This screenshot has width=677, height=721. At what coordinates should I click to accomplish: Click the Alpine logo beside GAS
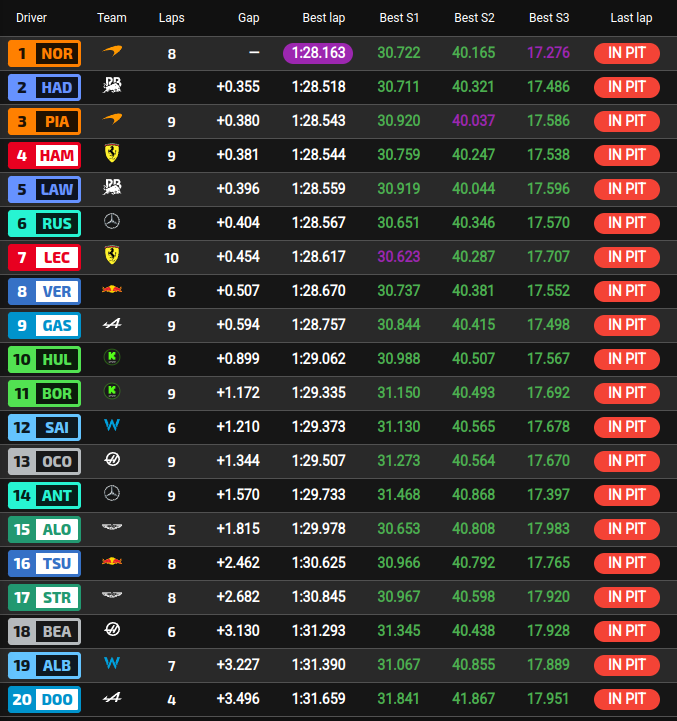point(112,324)
